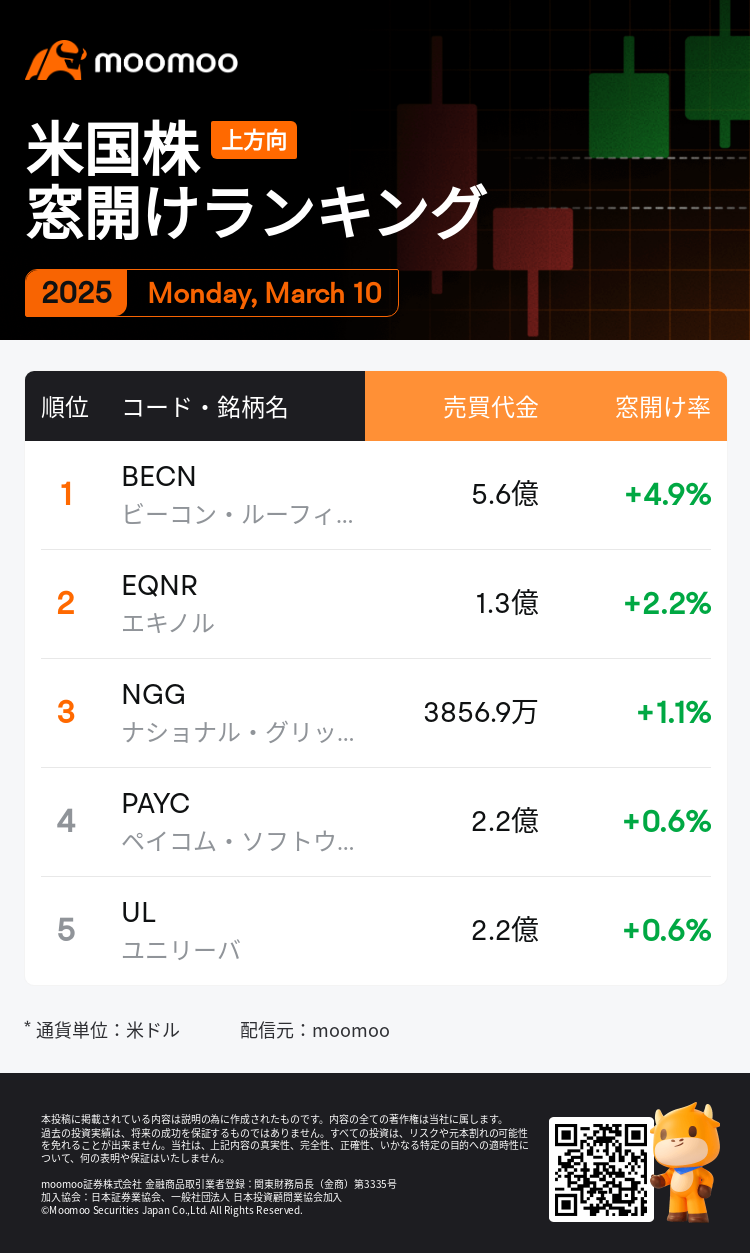Click the 2025 year label

point(77,293)
